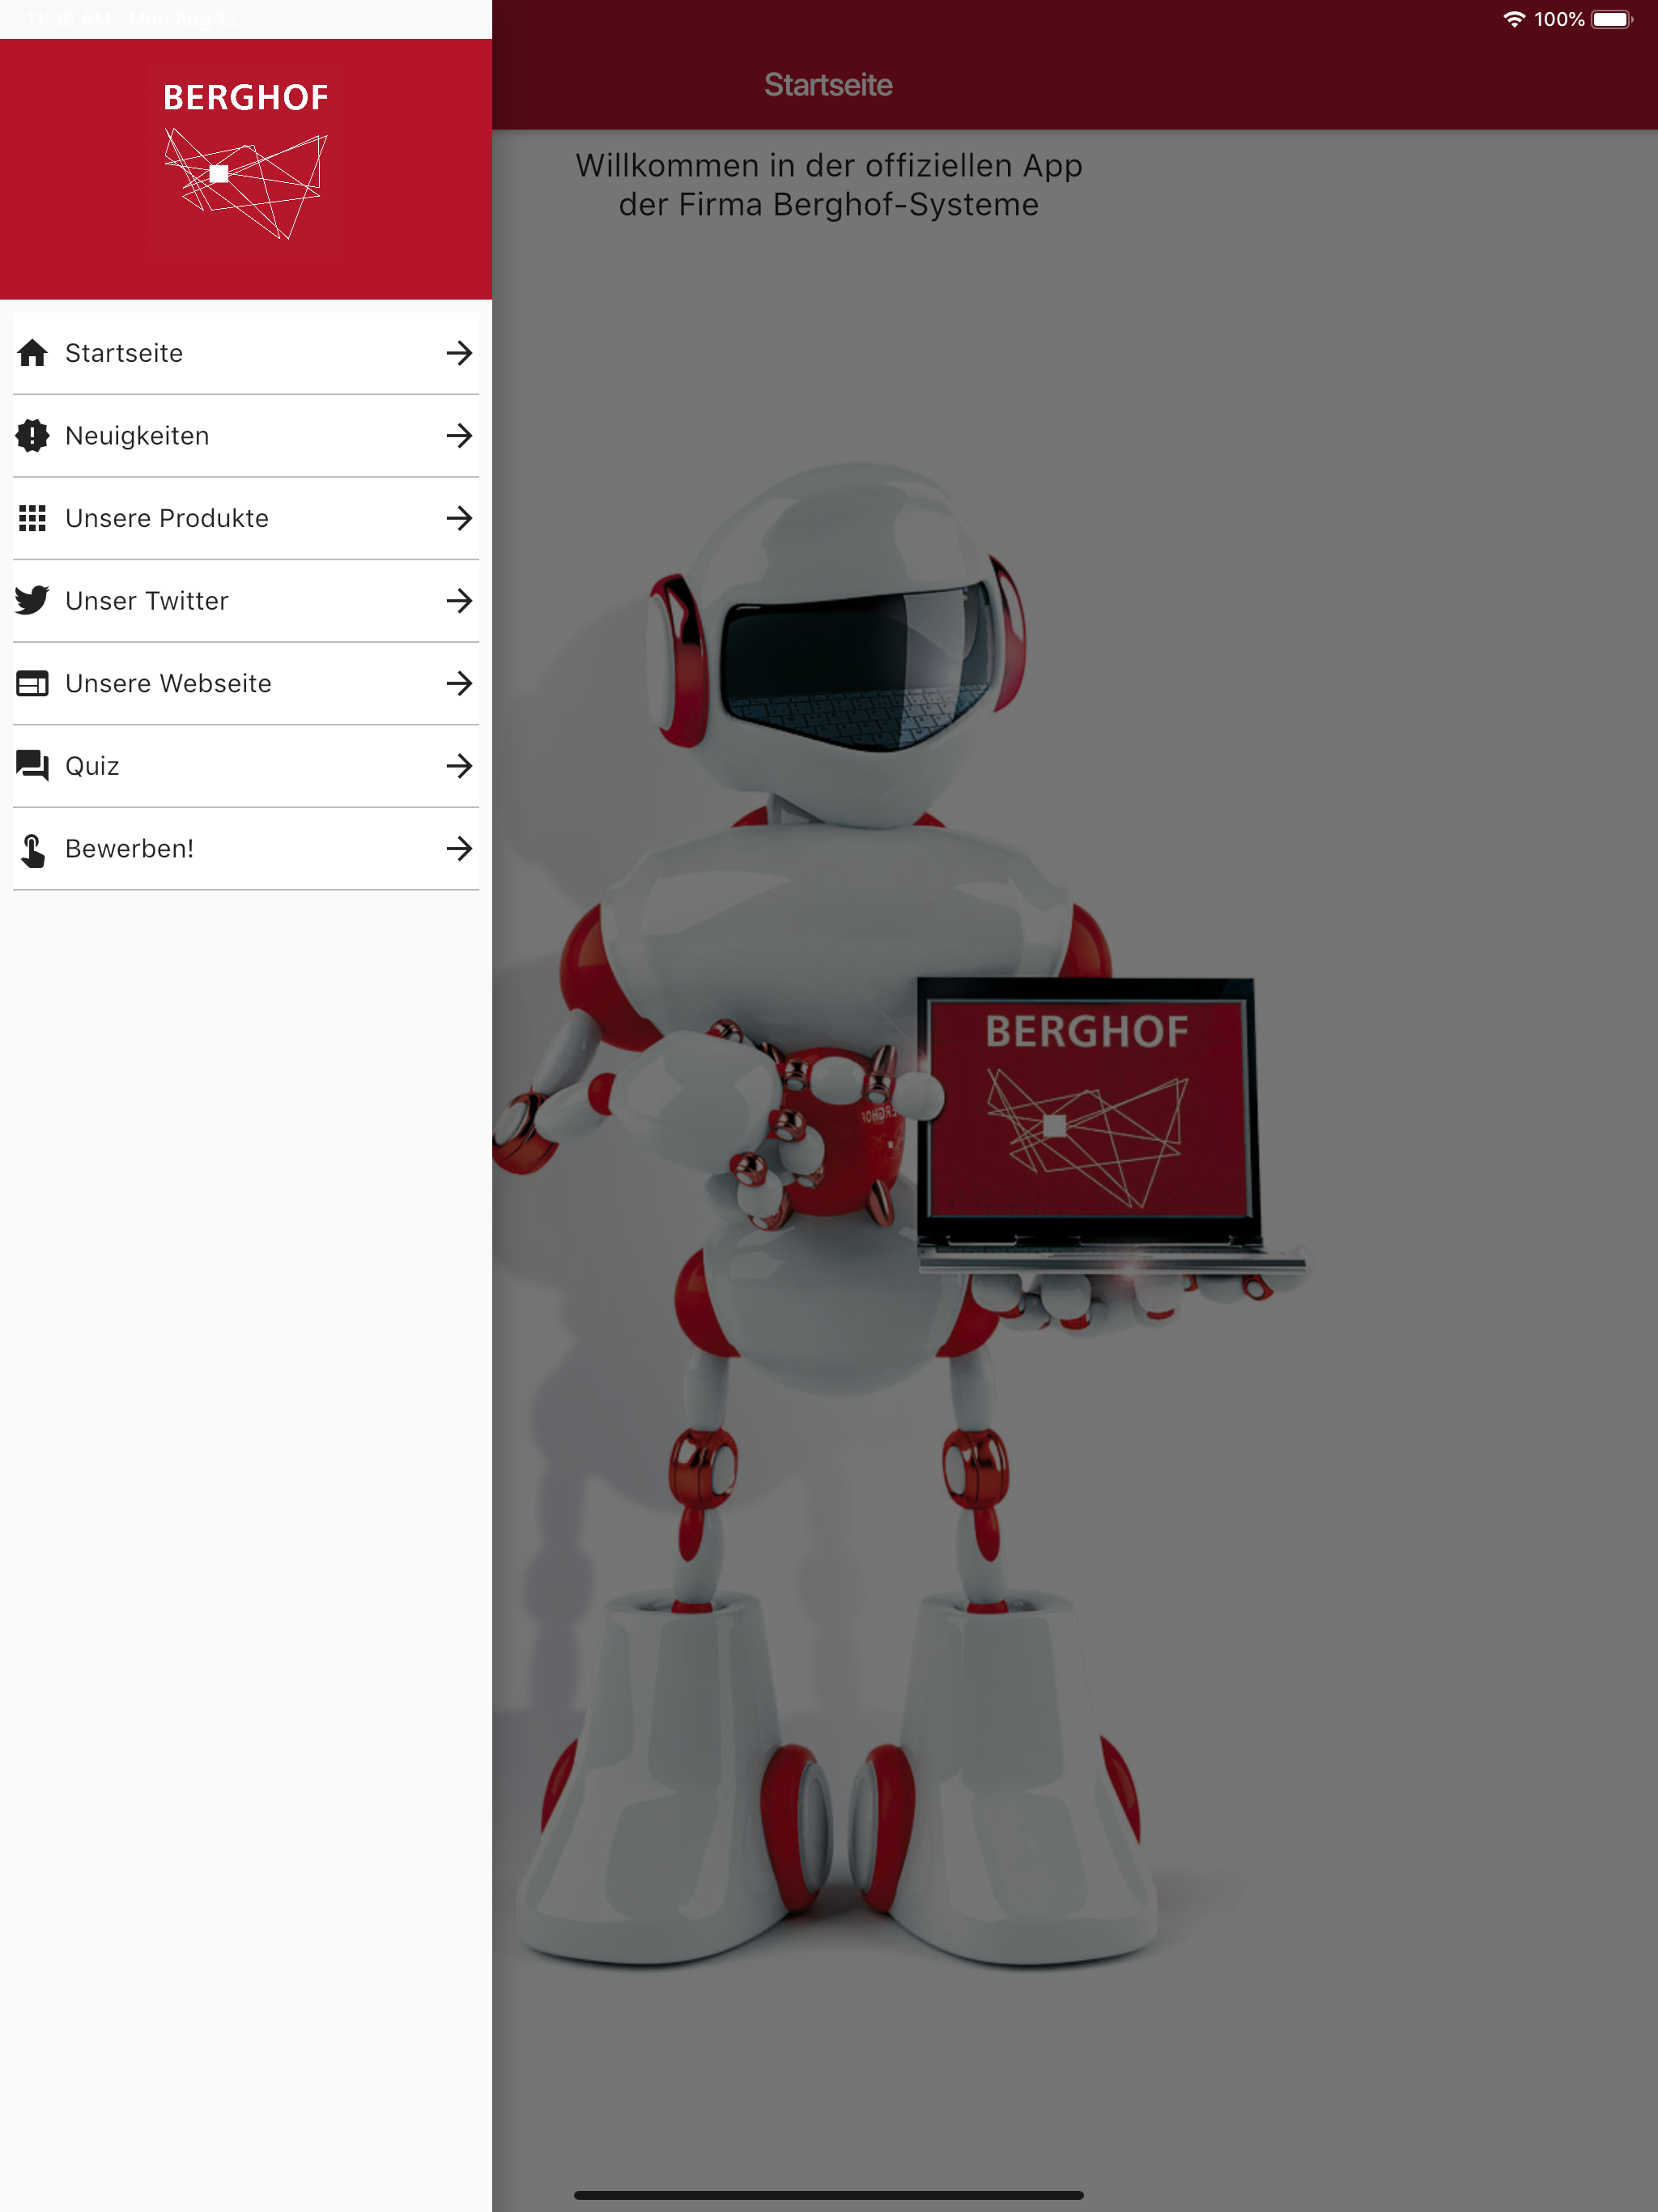Open the Neuigkeiten menu entry

[246, 436]
